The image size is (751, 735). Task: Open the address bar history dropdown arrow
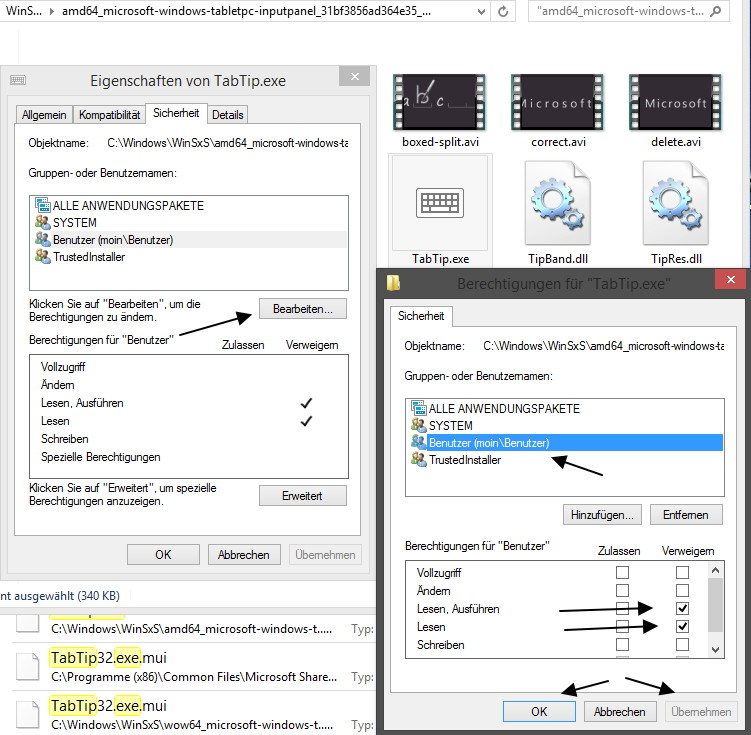481,11
